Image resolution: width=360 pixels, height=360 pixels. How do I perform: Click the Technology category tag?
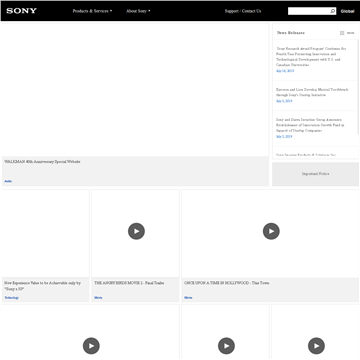click(x=11, y=298)
